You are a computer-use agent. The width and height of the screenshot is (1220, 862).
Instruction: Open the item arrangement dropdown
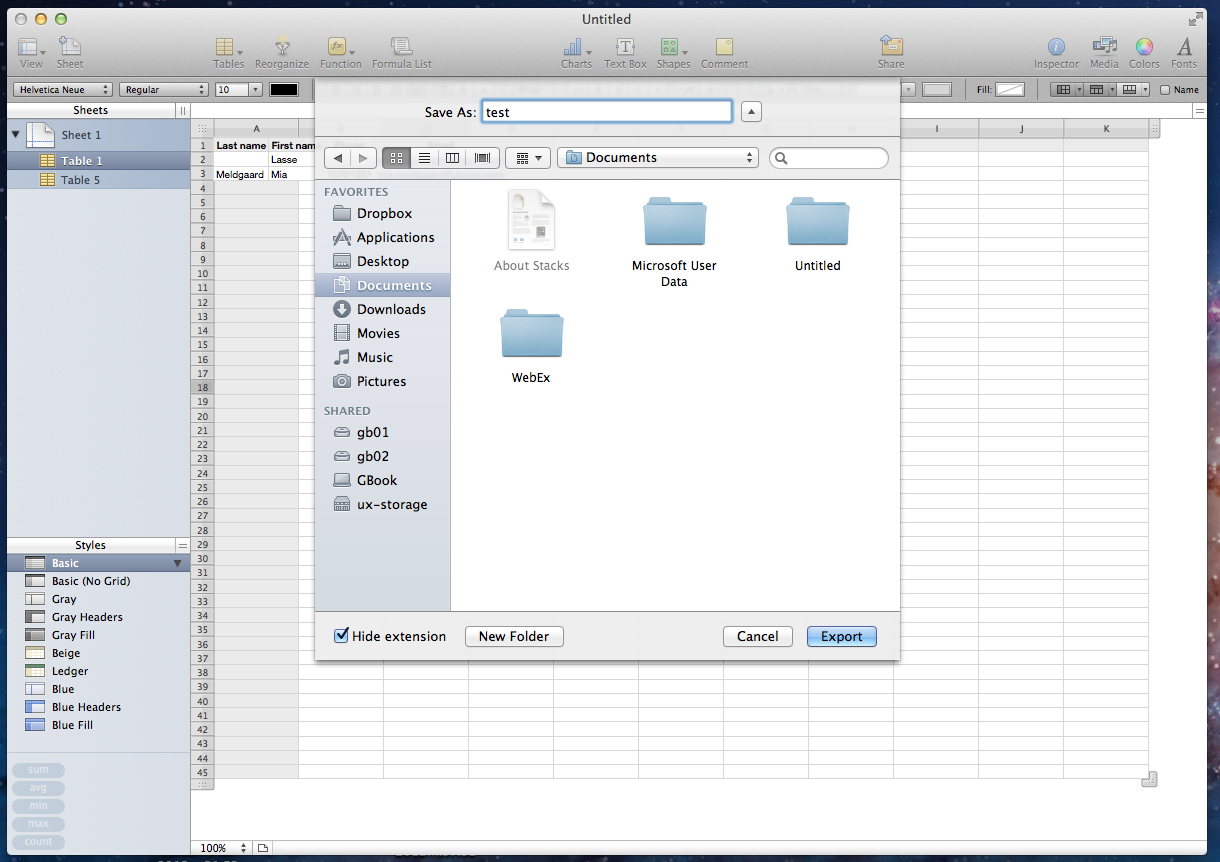[x=528, y=158]
